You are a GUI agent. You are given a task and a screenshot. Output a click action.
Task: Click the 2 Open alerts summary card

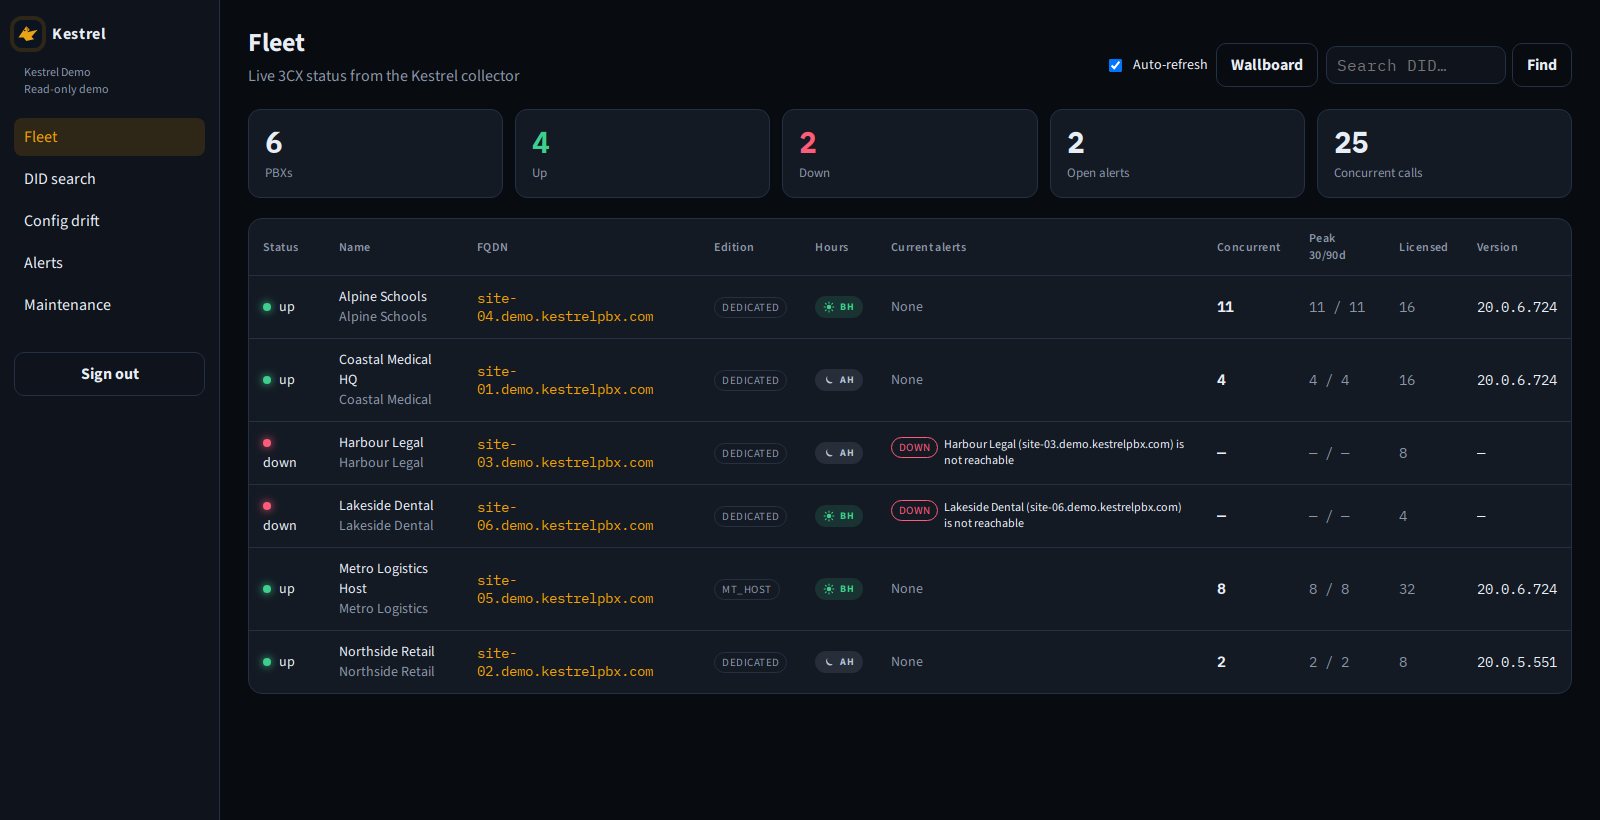pos(1177,153)
